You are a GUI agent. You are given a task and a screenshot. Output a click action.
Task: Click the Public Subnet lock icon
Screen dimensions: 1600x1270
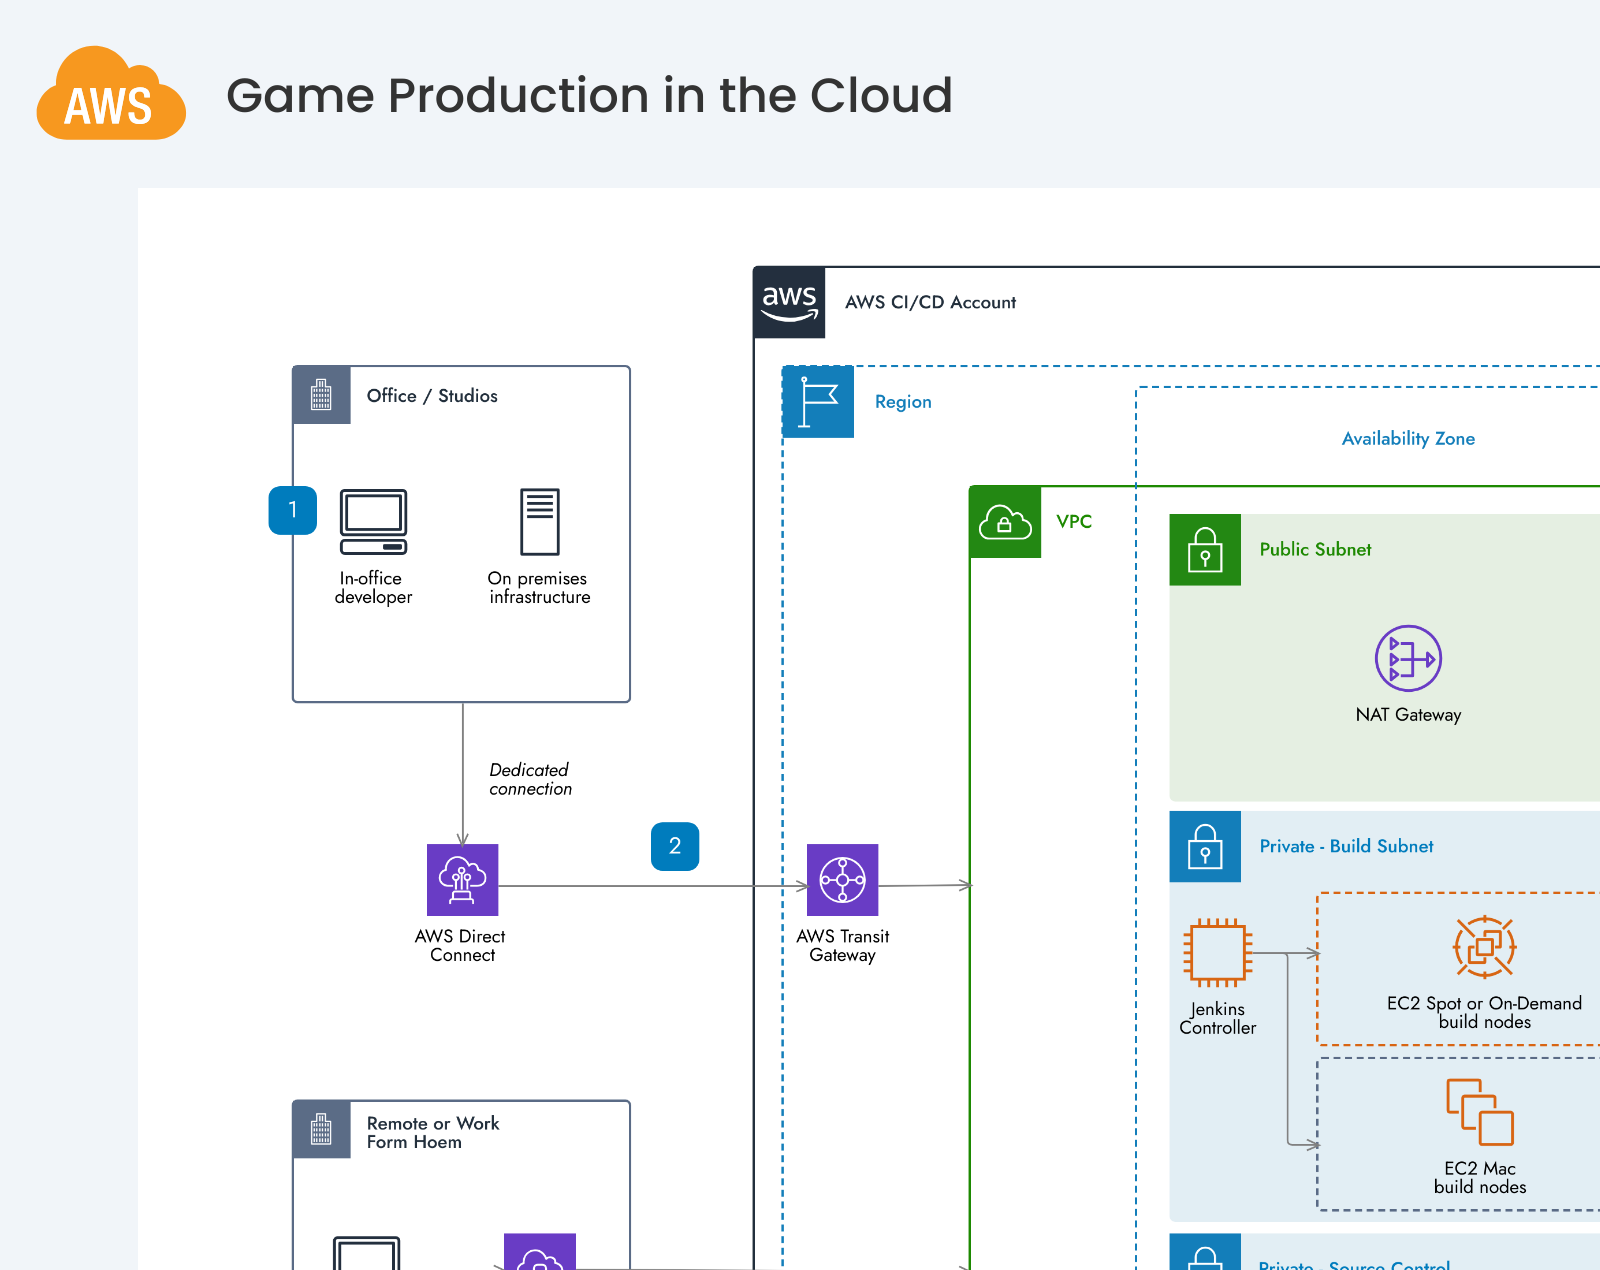click(1205, 550)
